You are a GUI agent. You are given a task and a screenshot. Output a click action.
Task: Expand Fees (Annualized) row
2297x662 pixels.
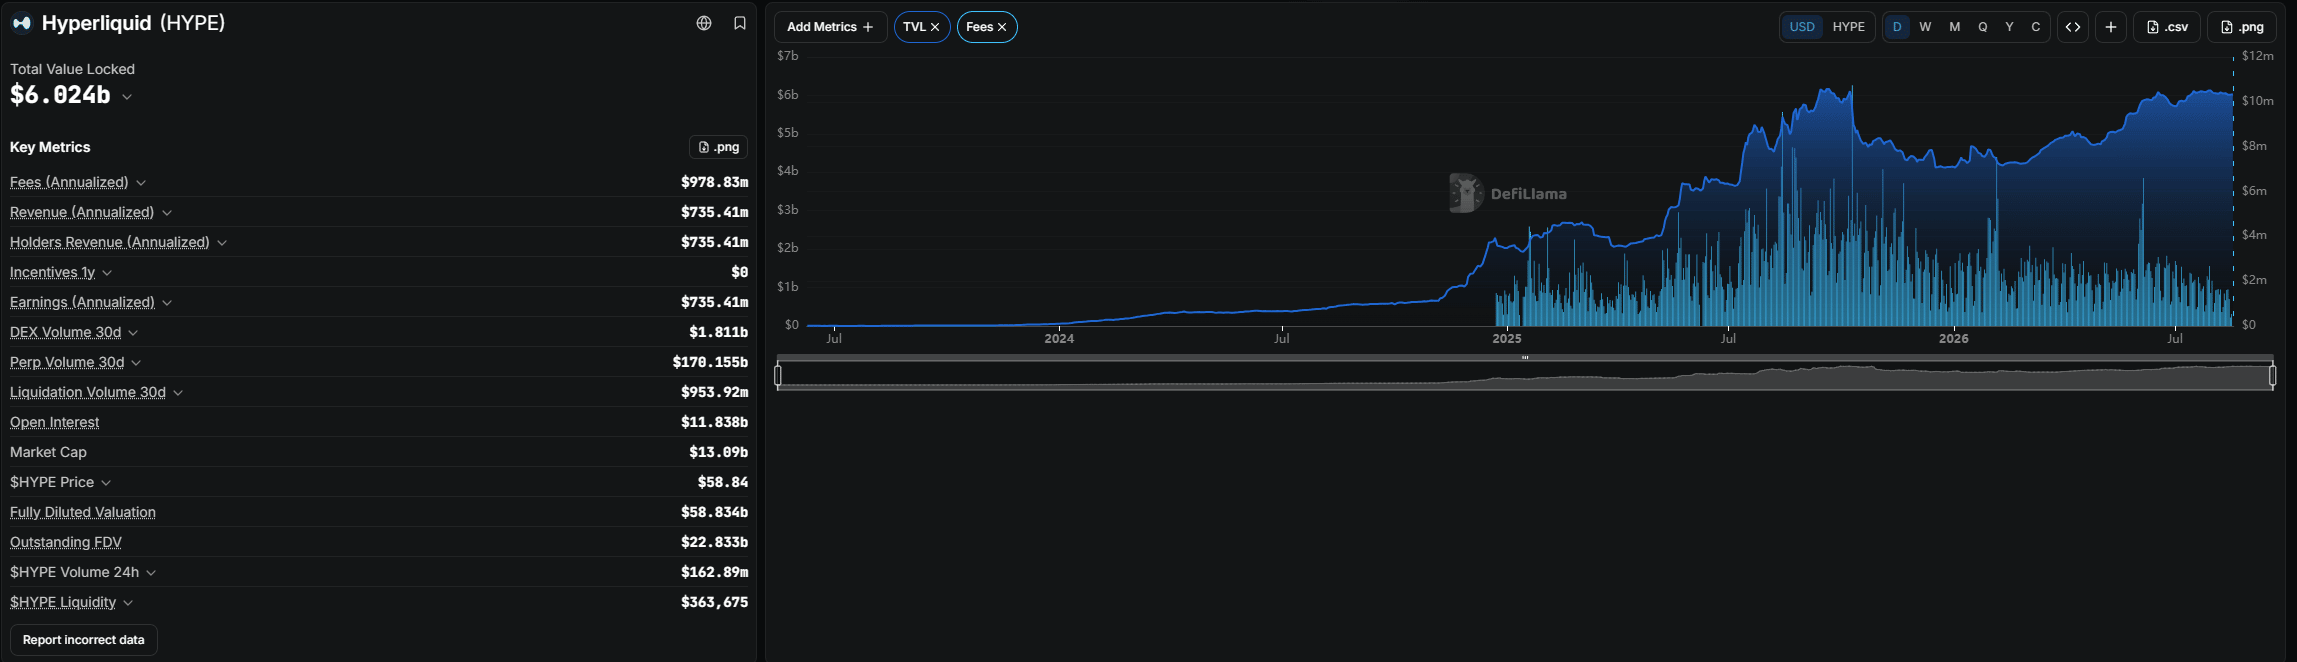click(141, 183)
